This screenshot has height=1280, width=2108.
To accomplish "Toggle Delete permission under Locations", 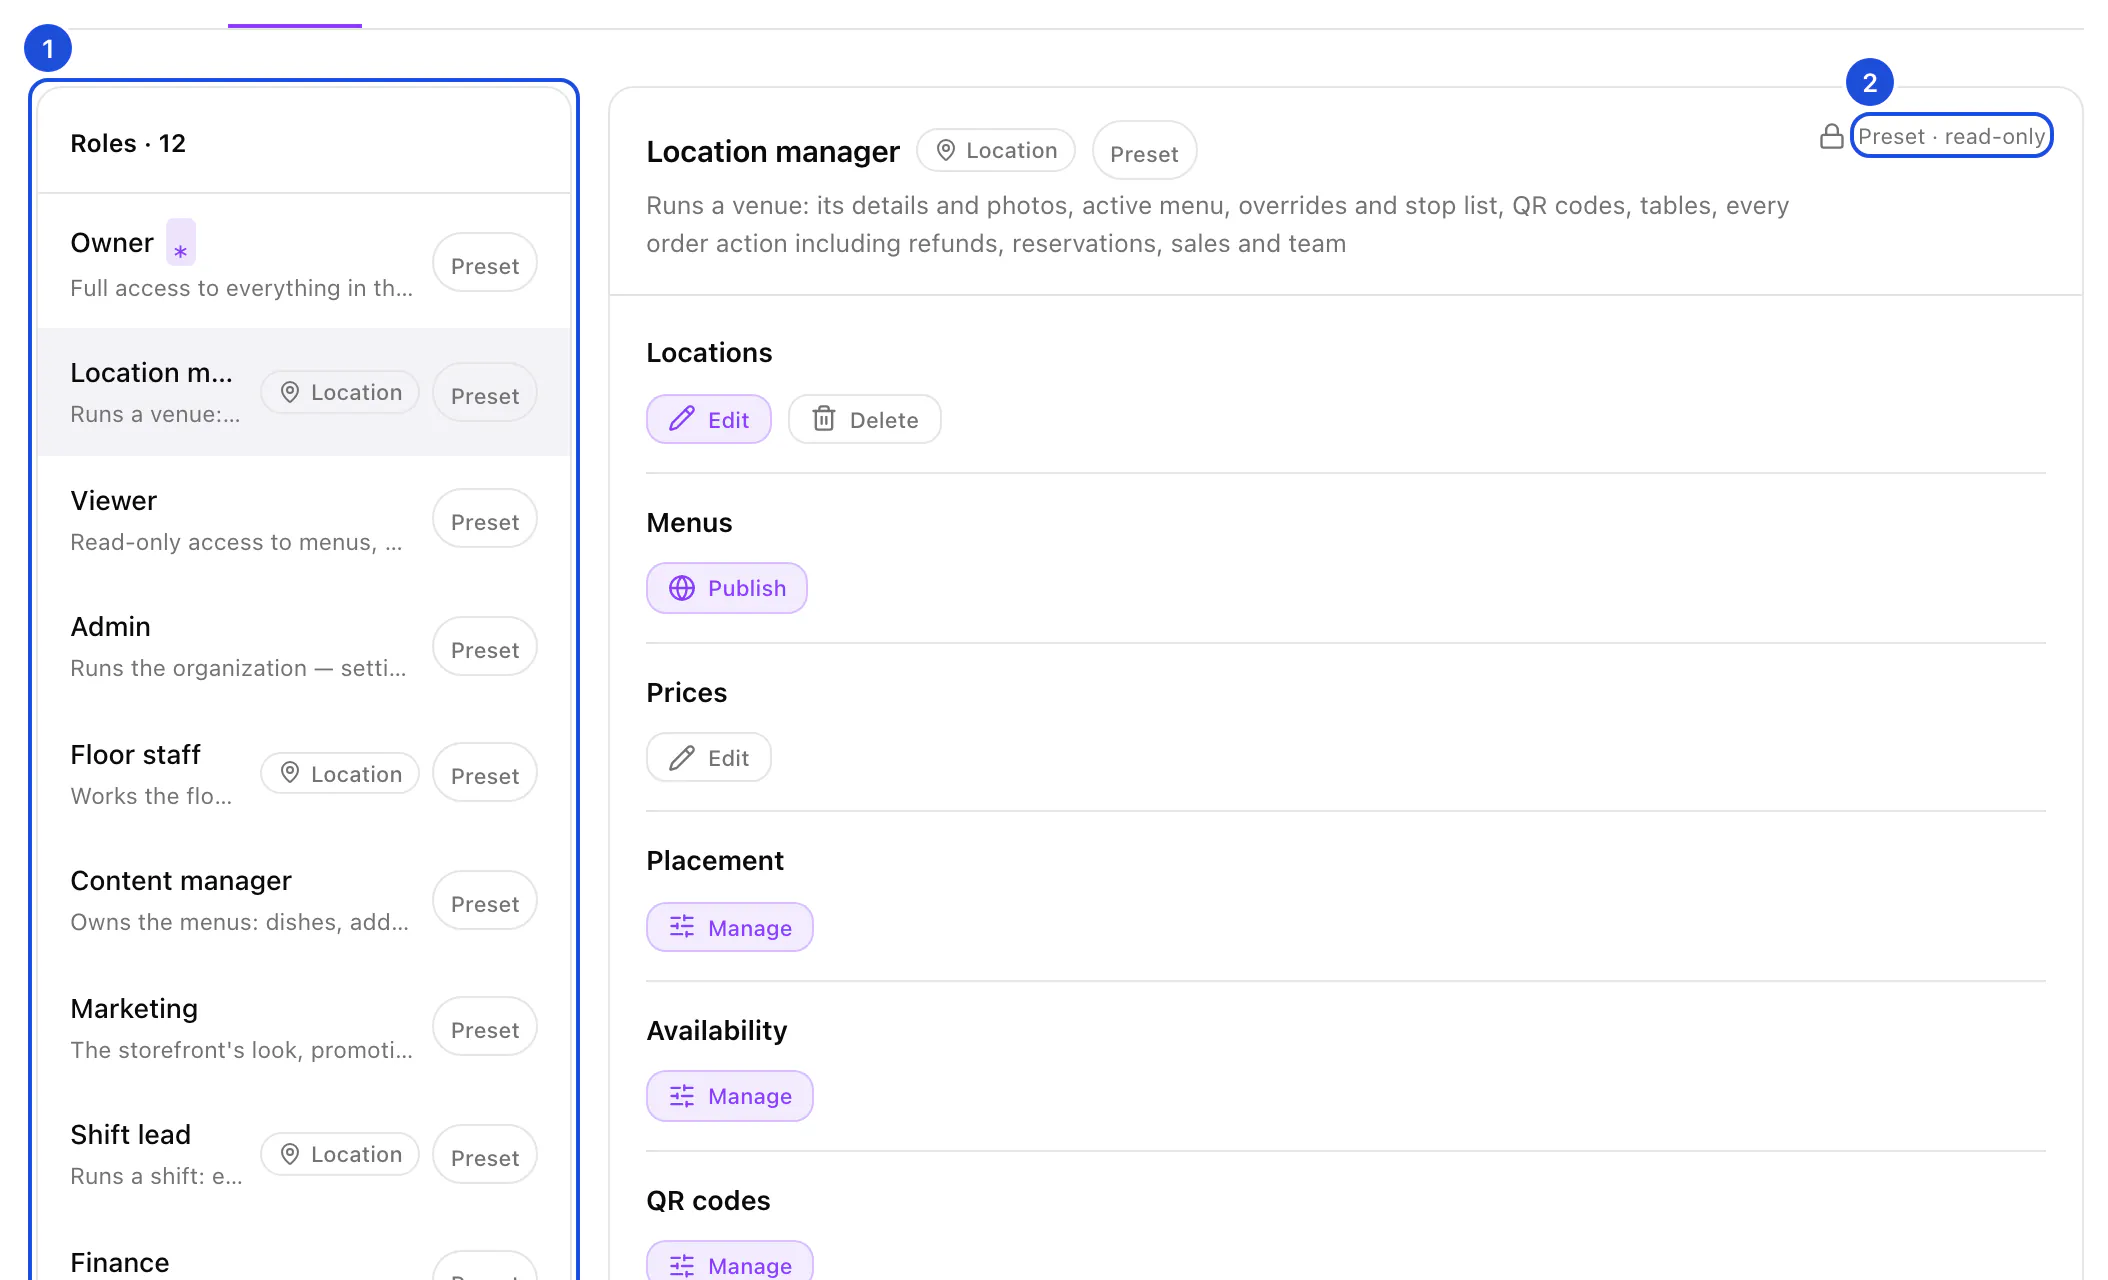I will pyautogui.click(x=864, y=419).
